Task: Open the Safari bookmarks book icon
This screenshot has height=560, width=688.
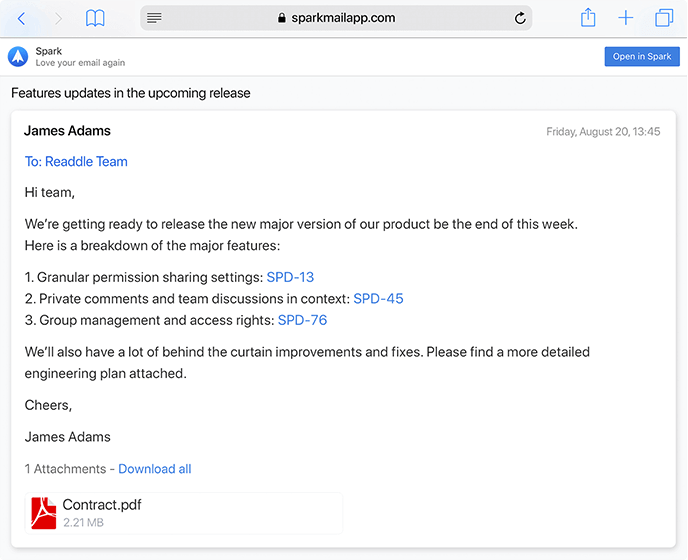Action: (95, 18)
